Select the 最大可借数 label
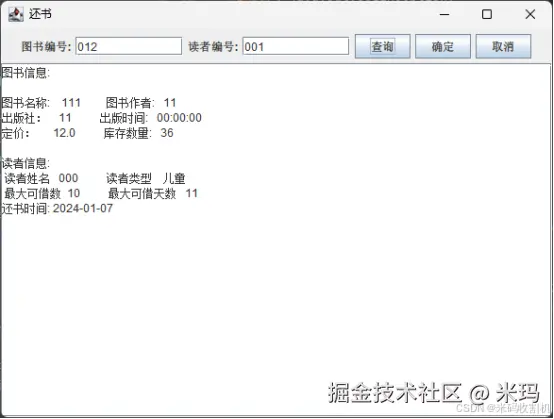This screenshot has width=554, height=419. click(33, 194)
